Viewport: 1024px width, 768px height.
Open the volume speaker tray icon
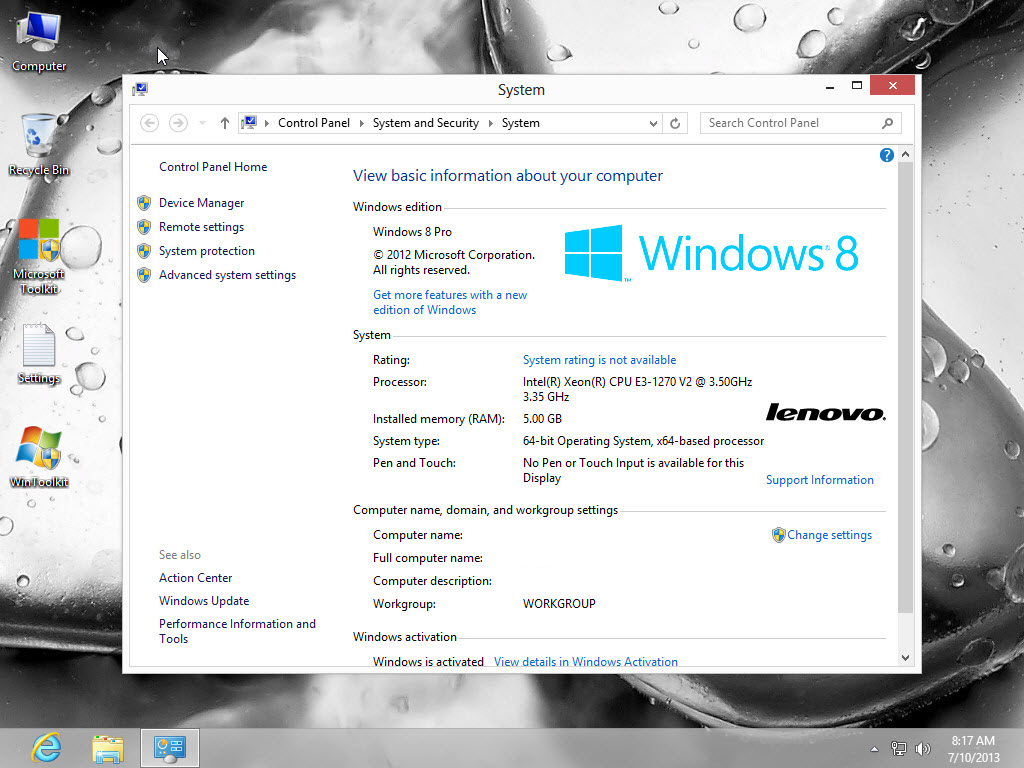[922, 749]
